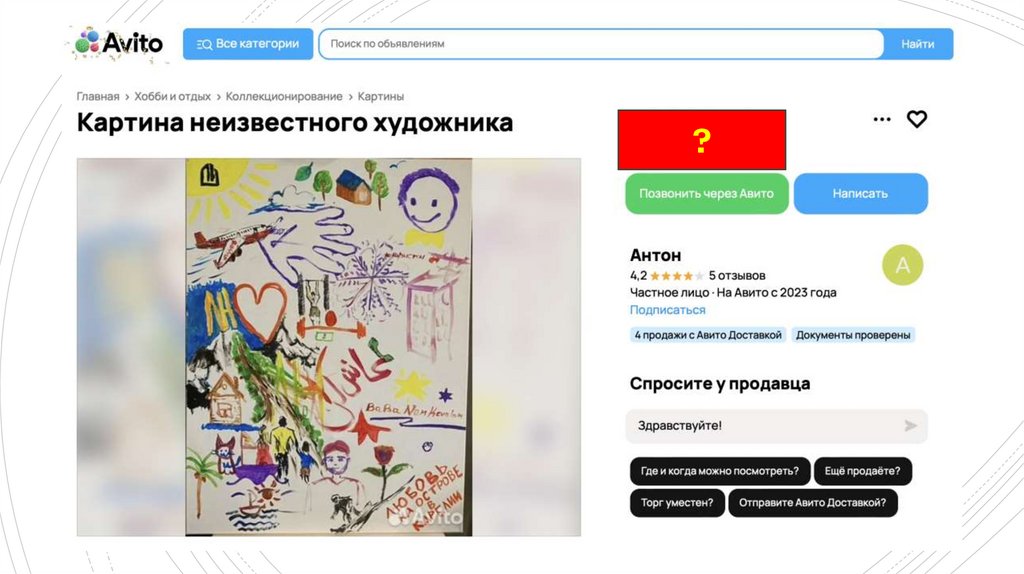Click the Найти search button
Image resolution: width=1024 pixels, height=574 pixels.
pos(918,44)
